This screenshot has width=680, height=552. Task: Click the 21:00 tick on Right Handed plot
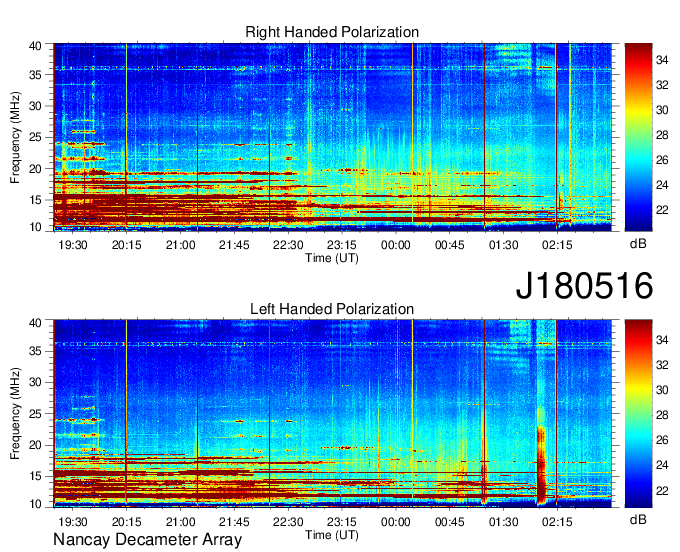click(x=180, y=245)
